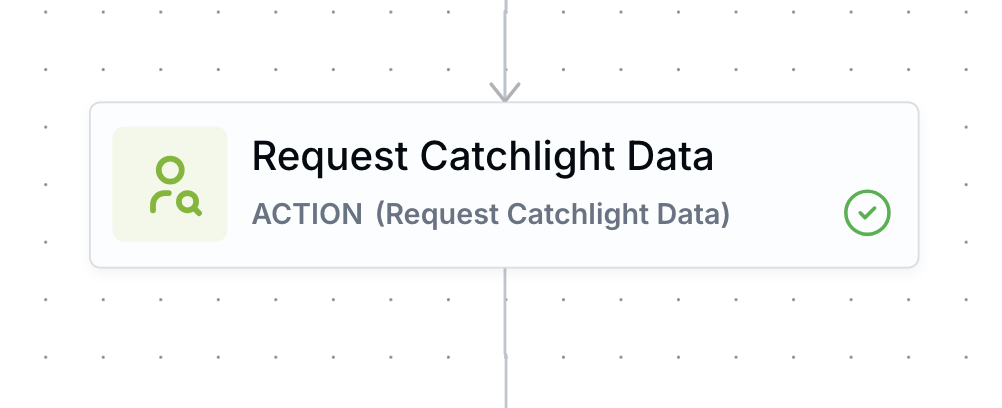The height and width of the screenshot is (408, 1002).
Task: Click the magnifier part of the person icon
Action: click(x=189, y=204)
